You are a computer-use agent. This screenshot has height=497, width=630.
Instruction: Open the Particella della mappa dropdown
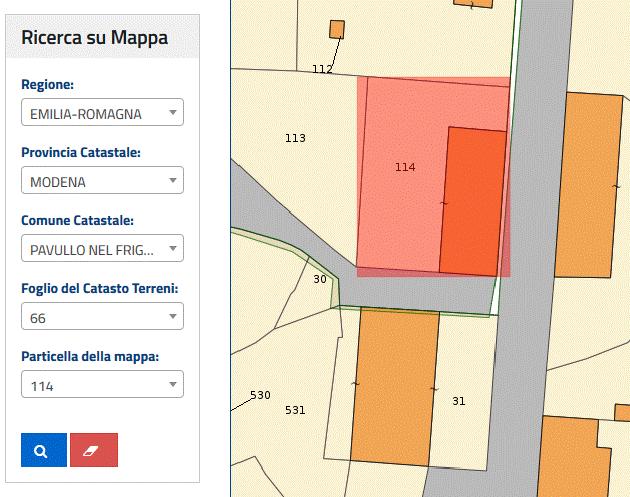coord(101,384)
